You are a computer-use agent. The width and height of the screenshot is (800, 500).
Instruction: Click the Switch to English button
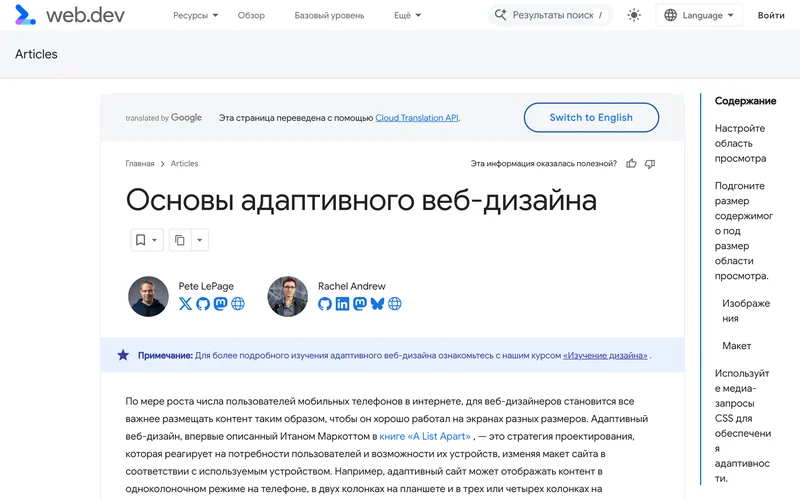[x=591, y=117]
